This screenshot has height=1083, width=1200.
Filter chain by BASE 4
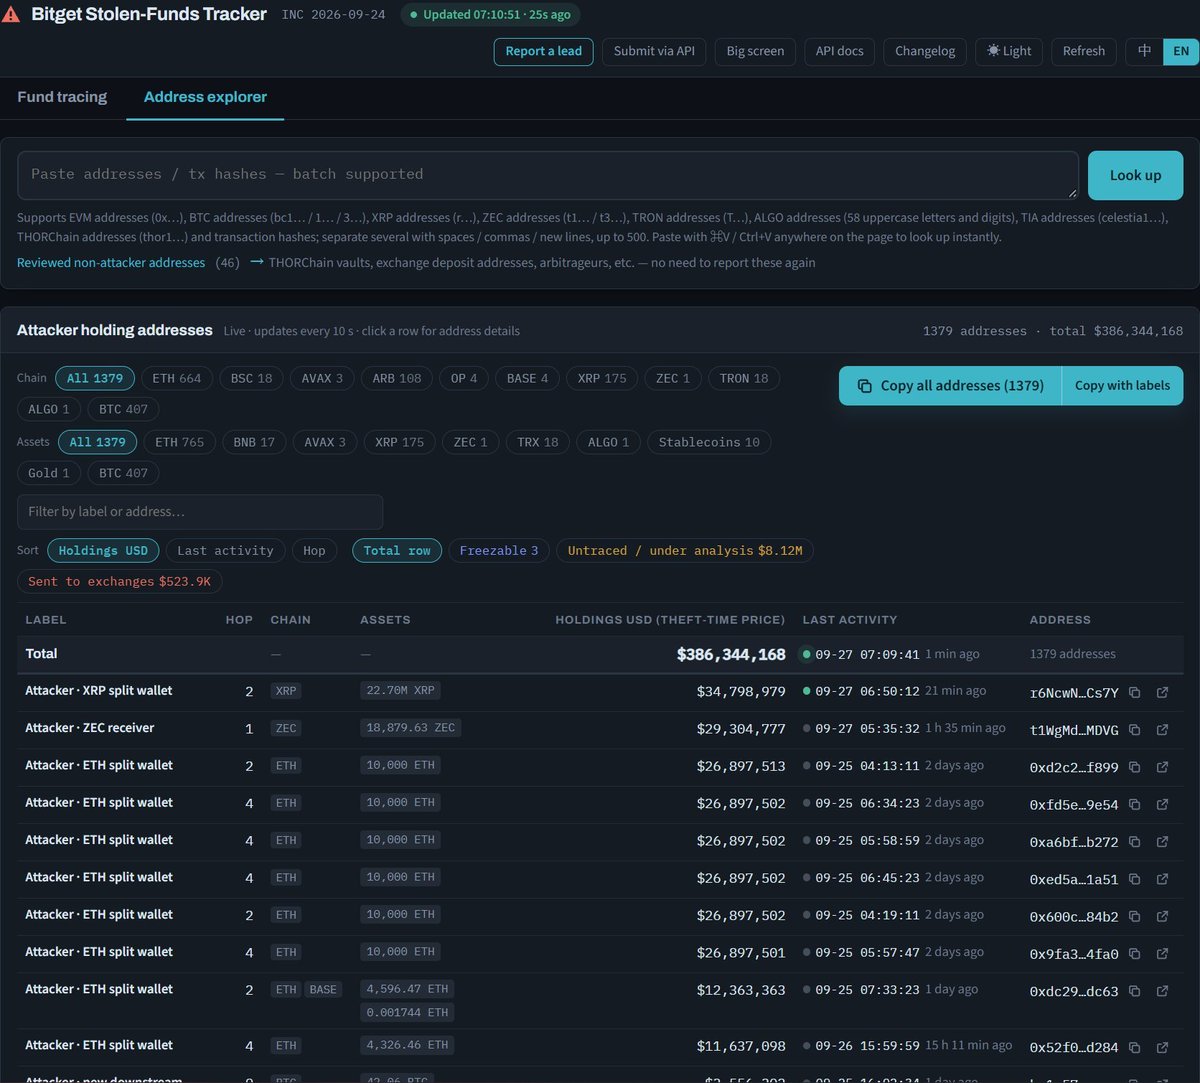(x=527, y=378)
